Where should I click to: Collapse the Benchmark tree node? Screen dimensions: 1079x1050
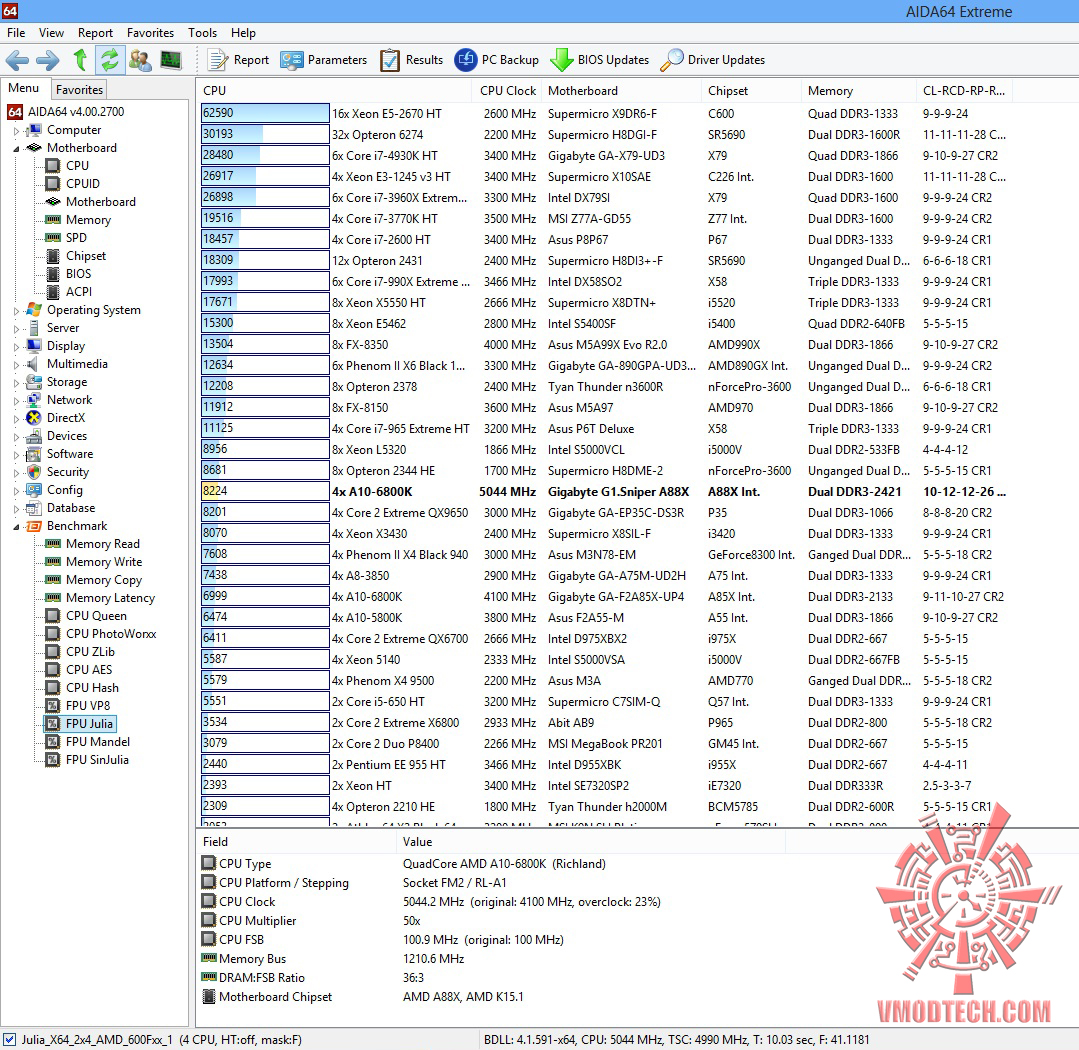(x=17, y=527)
